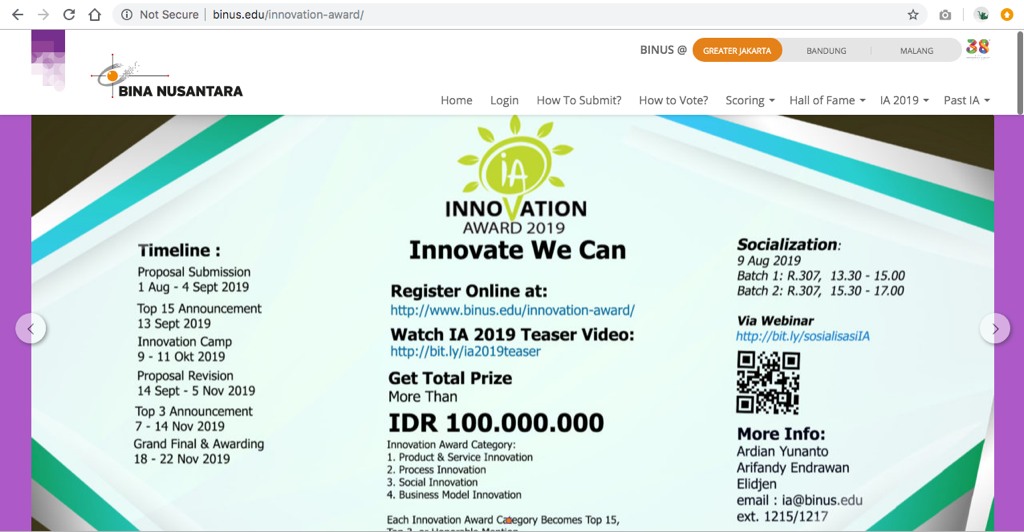
Task: Click the 'Innovate We Can' heading
Action: (x=517, y=250)
